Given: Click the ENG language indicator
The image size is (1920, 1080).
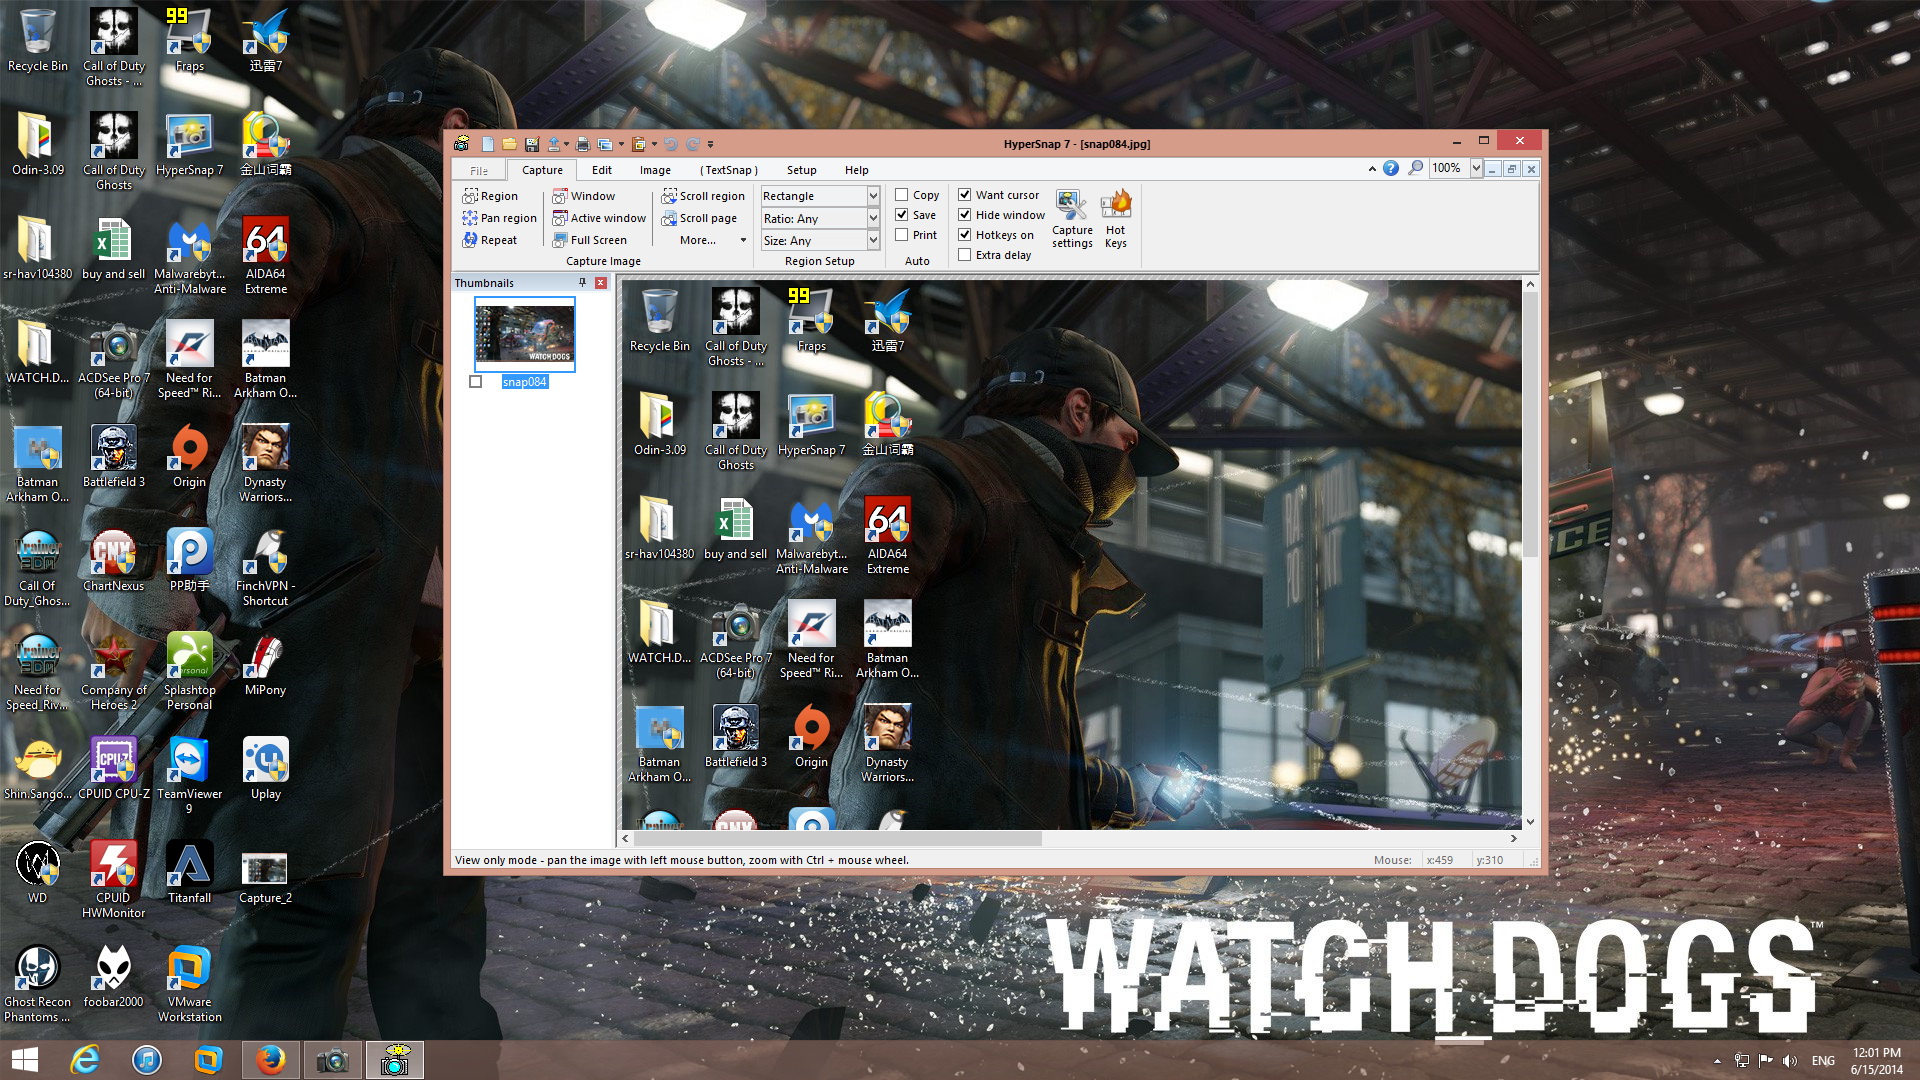Looking at the screenshot, I should pos(1823,1060).
